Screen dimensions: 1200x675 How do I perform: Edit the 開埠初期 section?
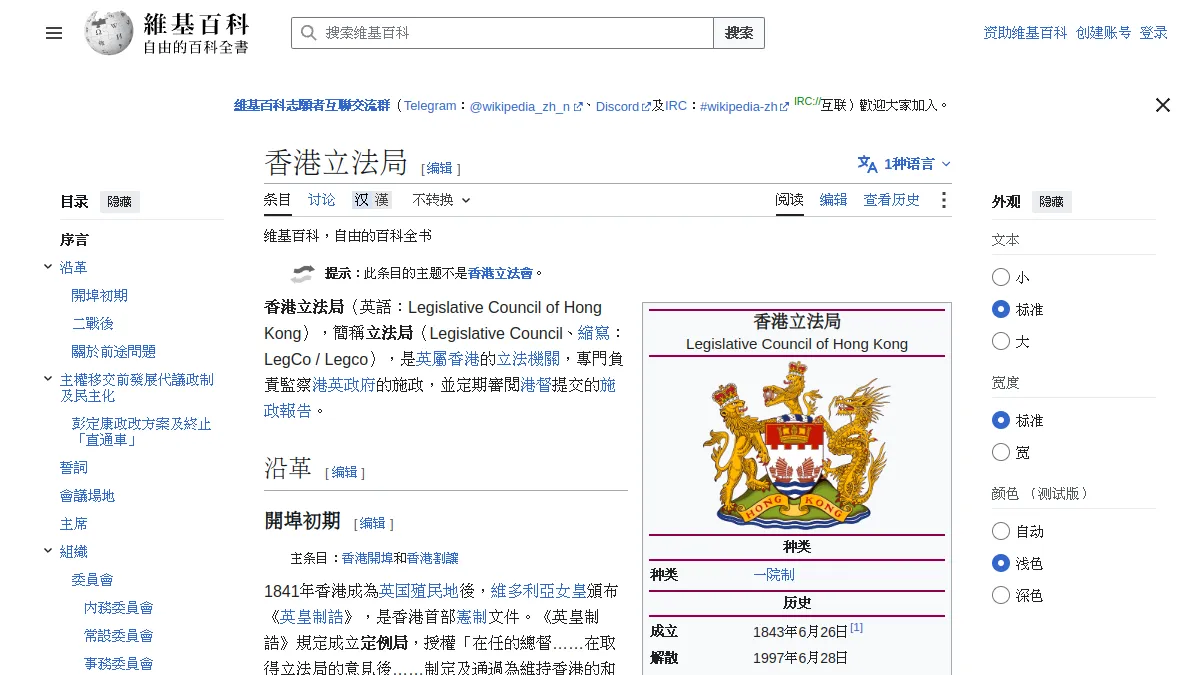click(373, 523)
